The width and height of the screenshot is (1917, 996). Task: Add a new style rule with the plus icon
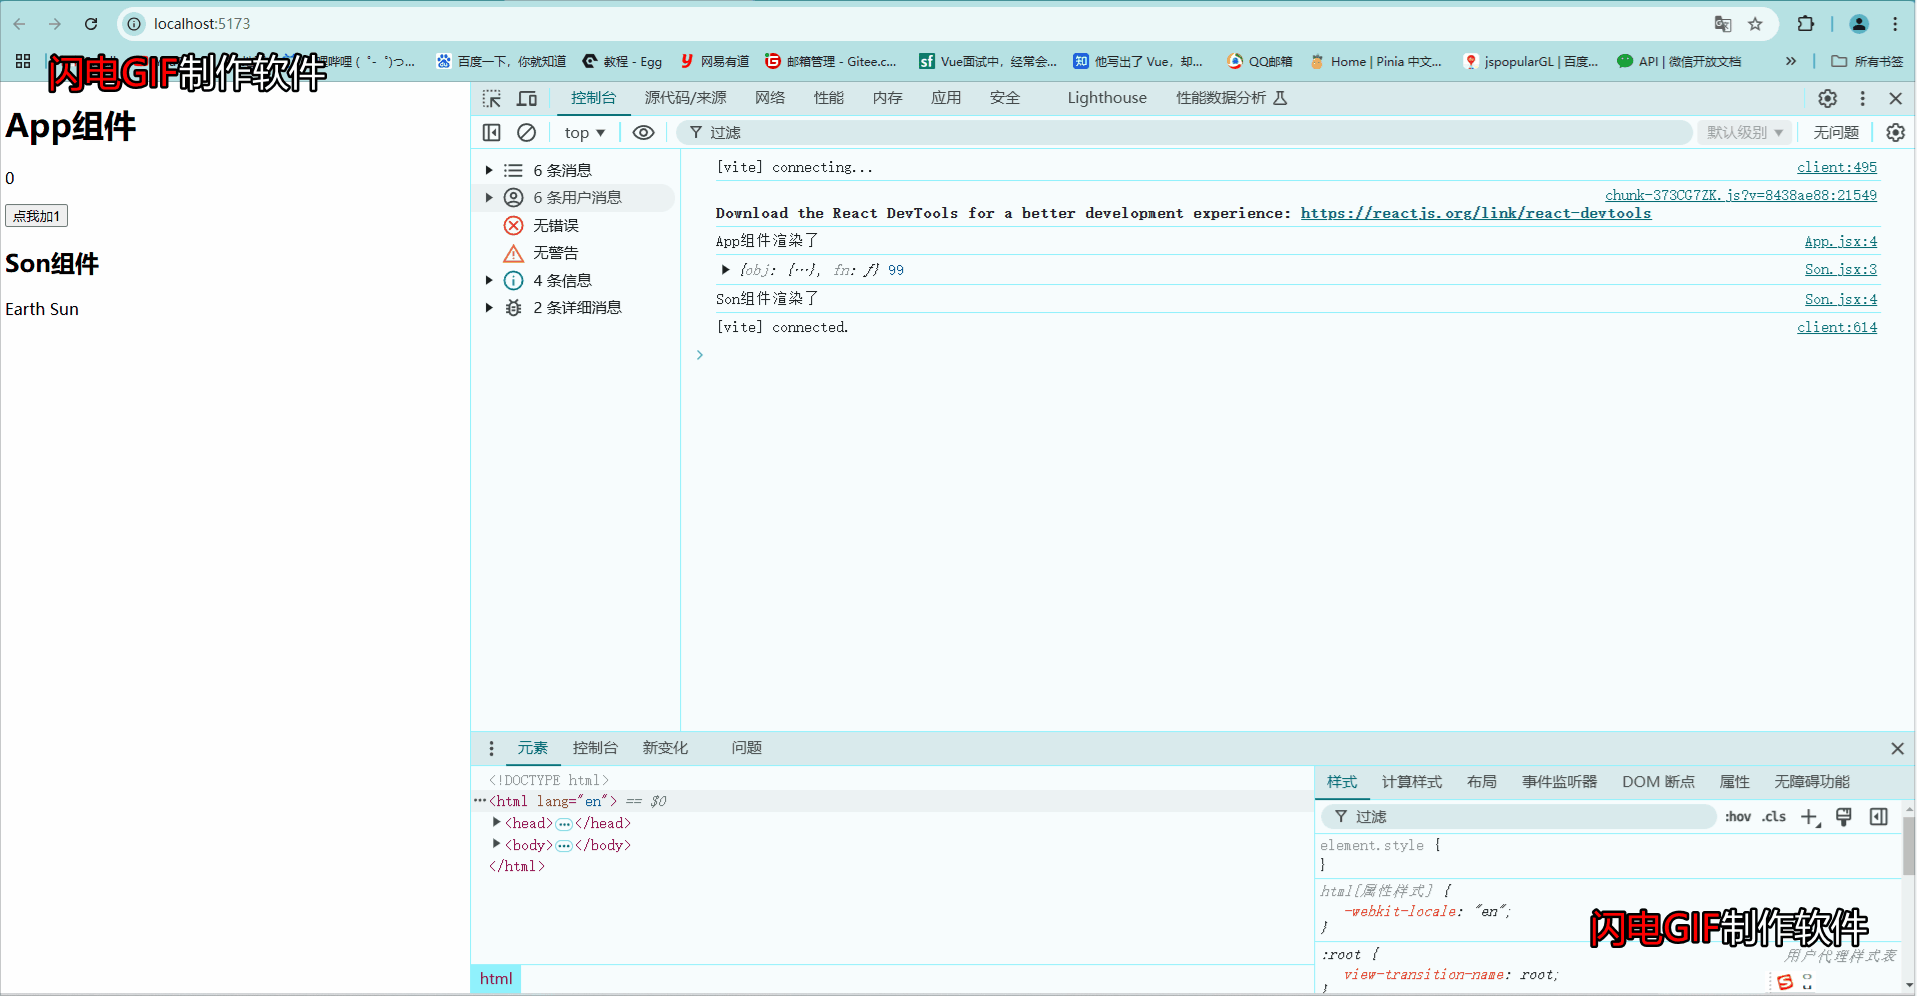coord(1809,816)
